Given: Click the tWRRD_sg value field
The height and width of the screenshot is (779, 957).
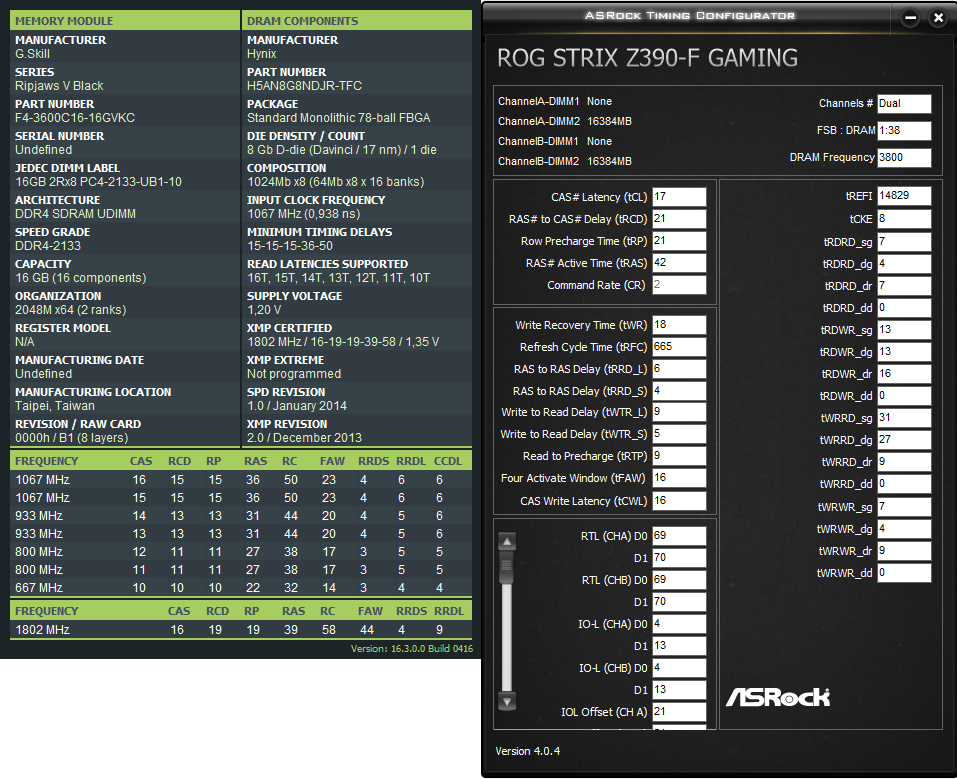Looking at the screenshot, I should click(x=904, y=418).
